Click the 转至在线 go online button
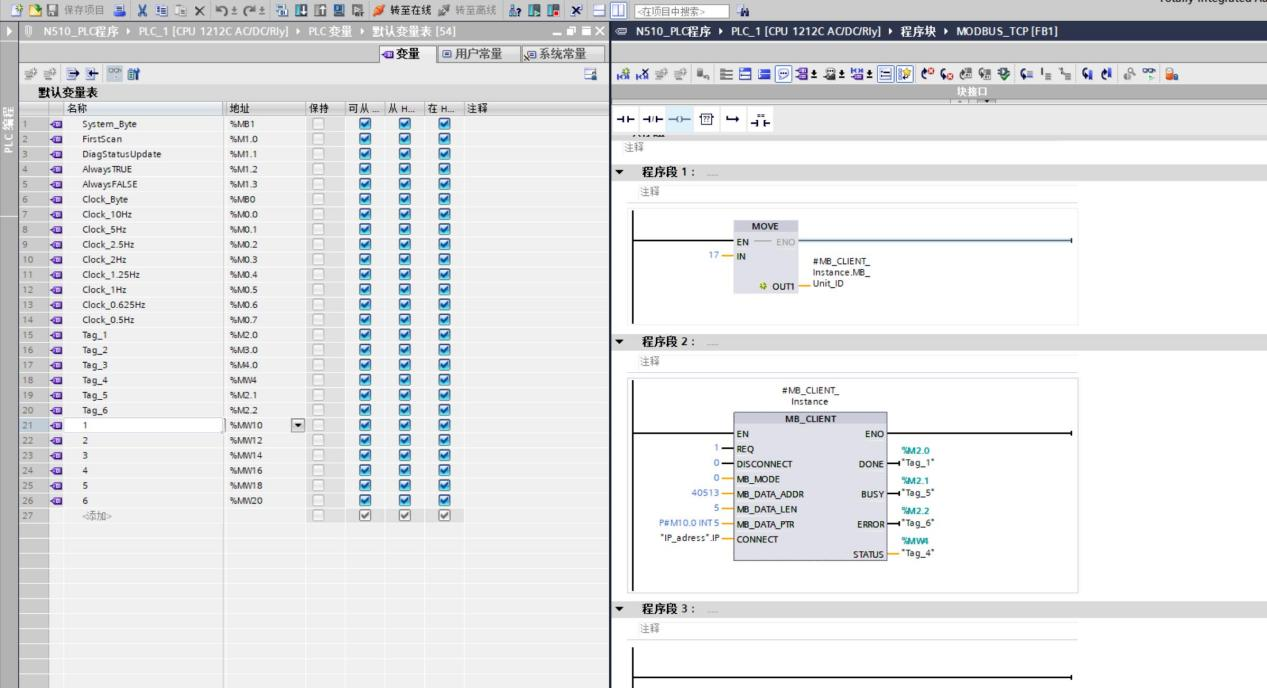The width and height of the screenshot is (1267, 688). coord(398,10)
